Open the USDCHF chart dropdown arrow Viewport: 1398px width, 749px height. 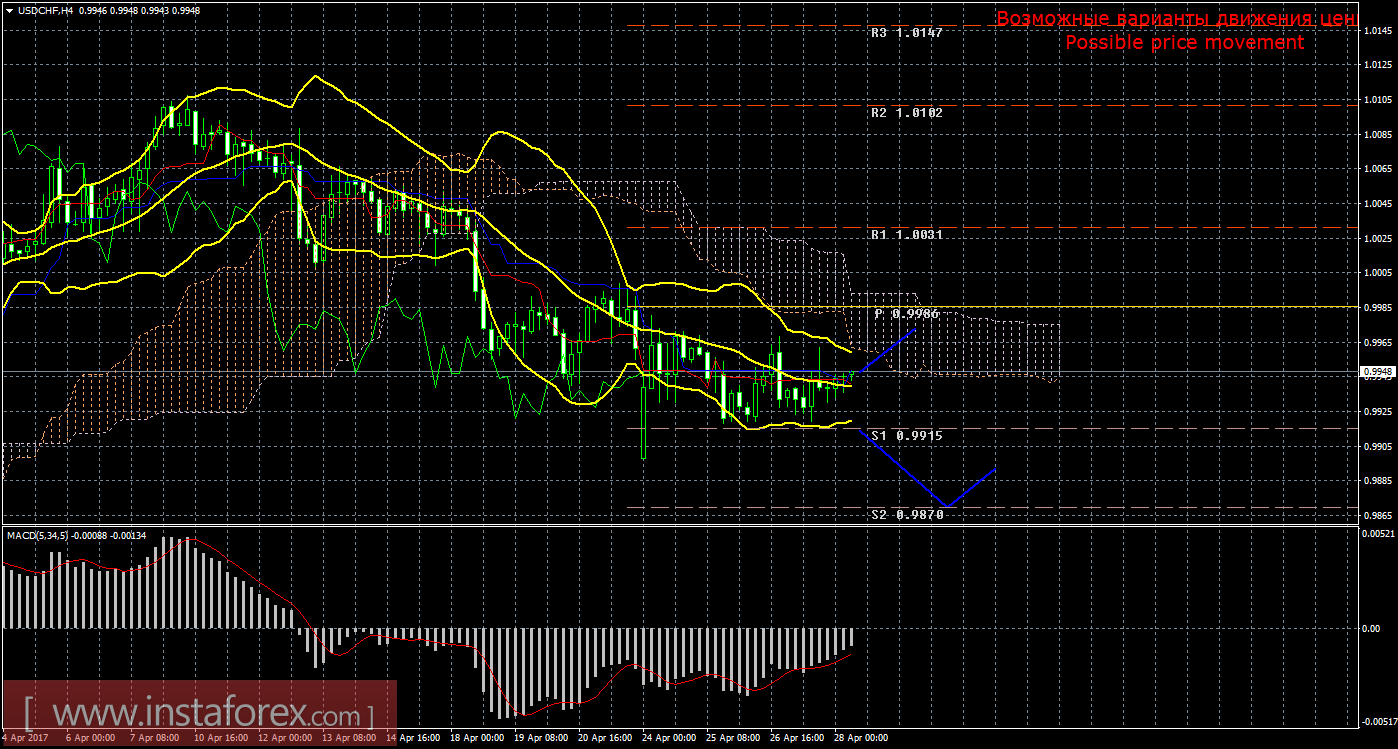[9, 10]
